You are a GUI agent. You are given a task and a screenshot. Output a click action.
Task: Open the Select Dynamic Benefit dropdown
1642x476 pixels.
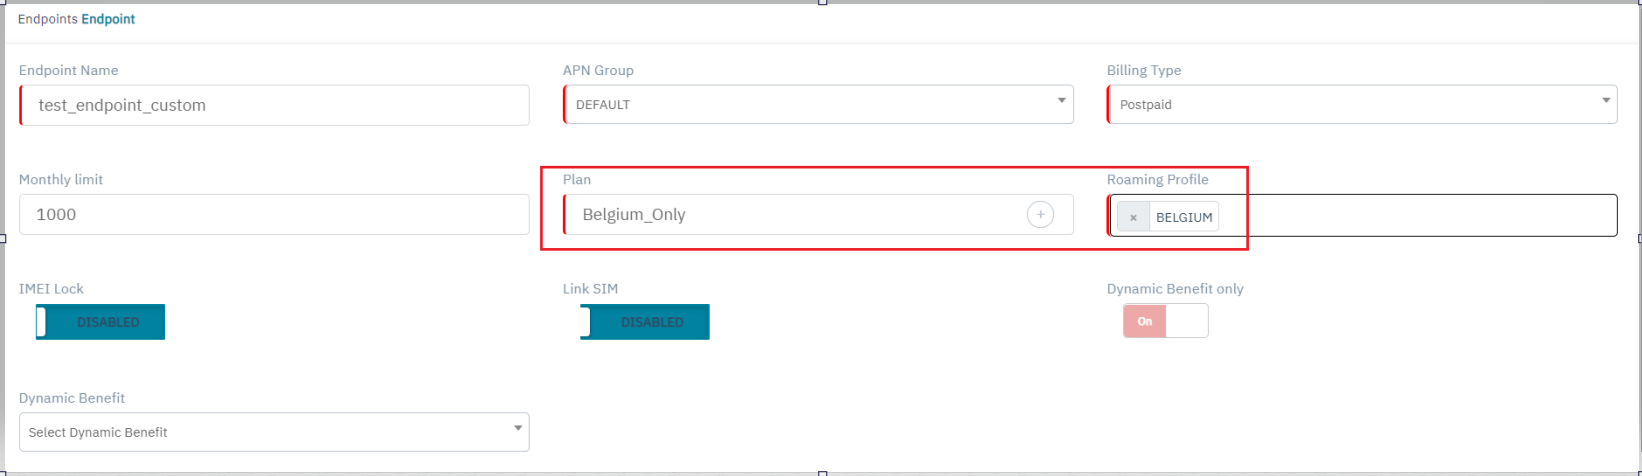(x=274, y=432)
